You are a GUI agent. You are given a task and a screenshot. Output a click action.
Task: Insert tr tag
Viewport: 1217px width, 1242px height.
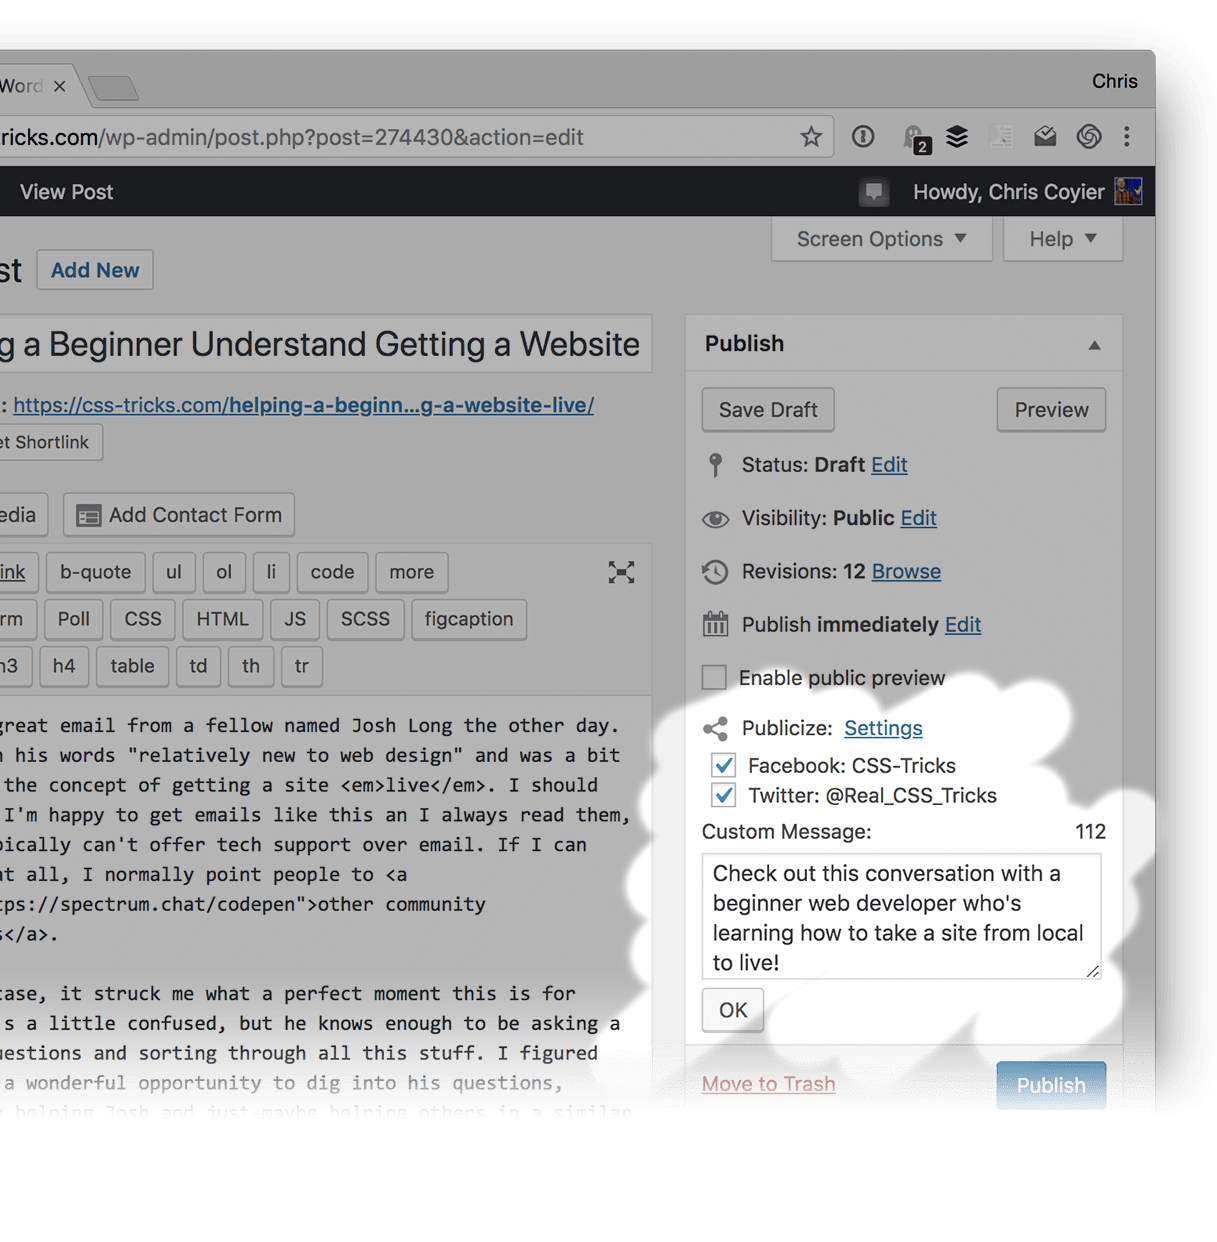coord(301,666)
